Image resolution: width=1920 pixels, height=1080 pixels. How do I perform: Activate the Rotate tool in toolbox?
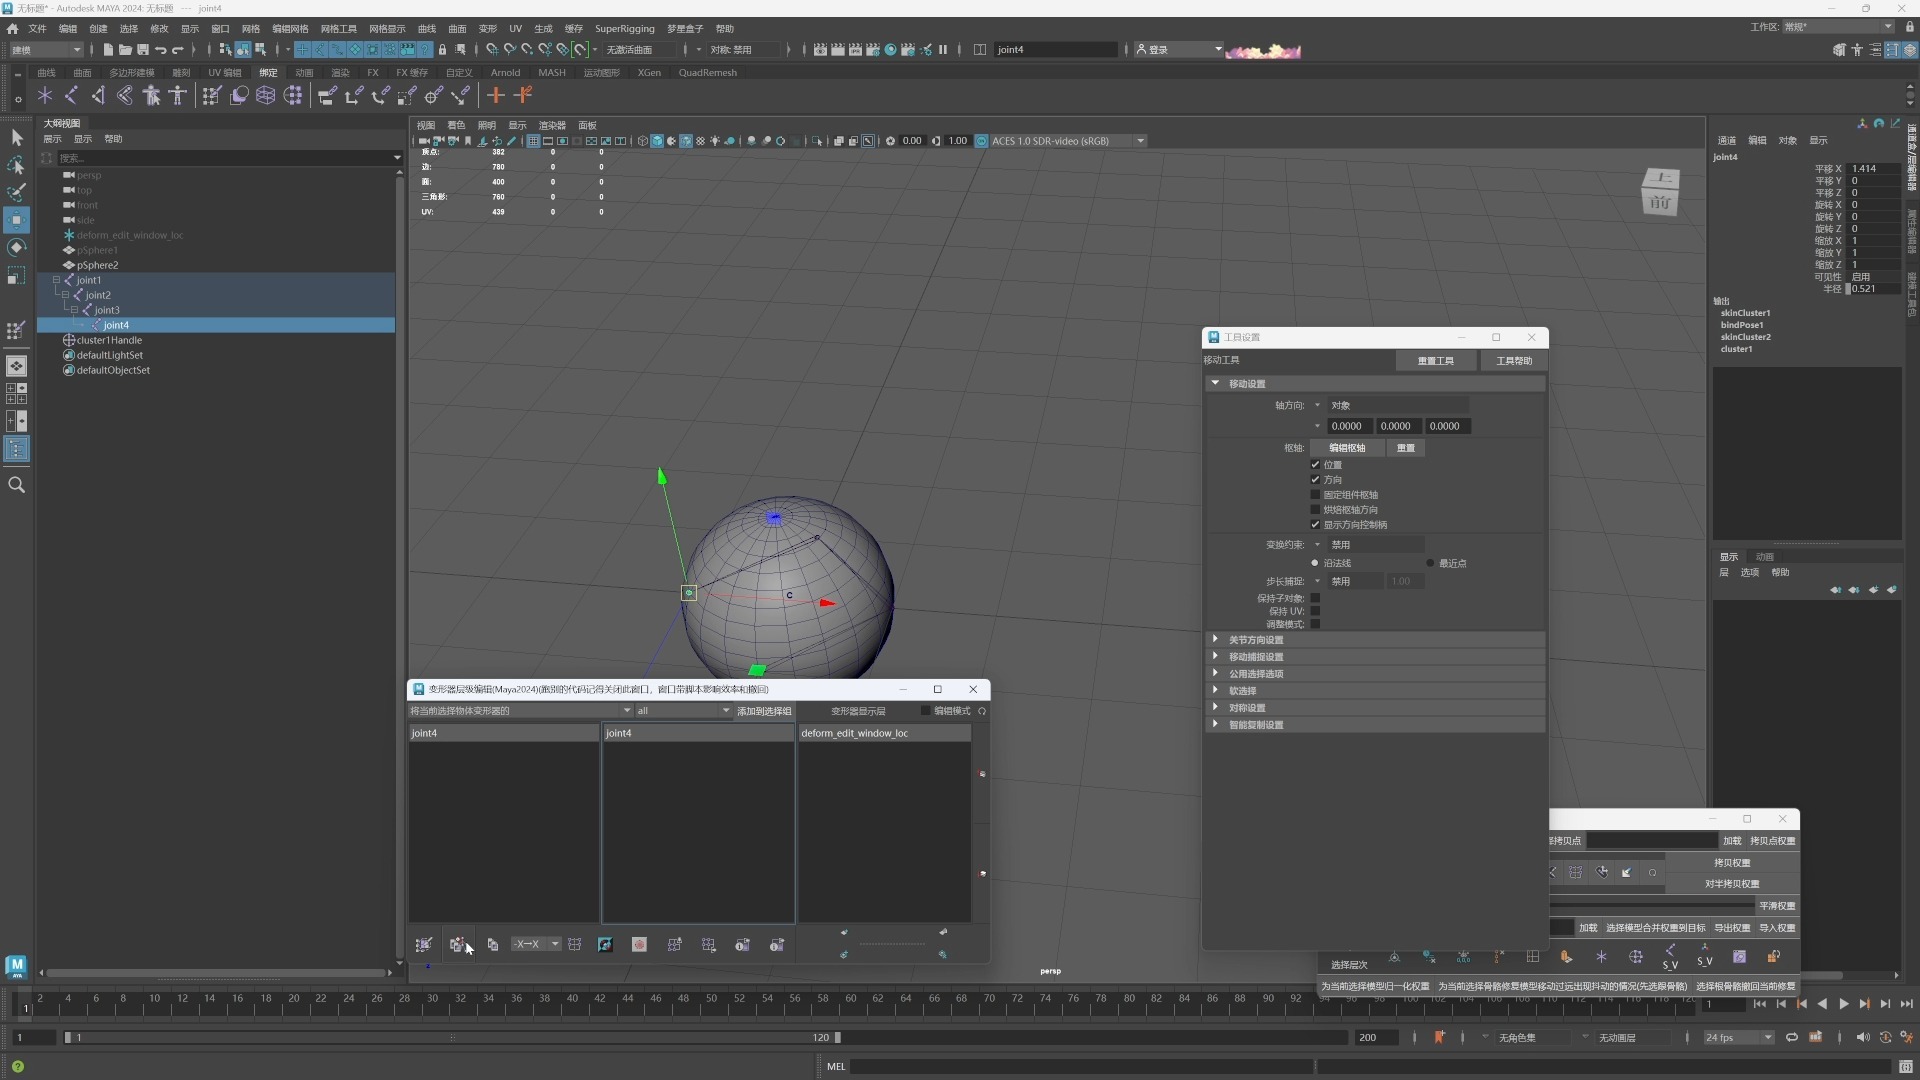16,247
